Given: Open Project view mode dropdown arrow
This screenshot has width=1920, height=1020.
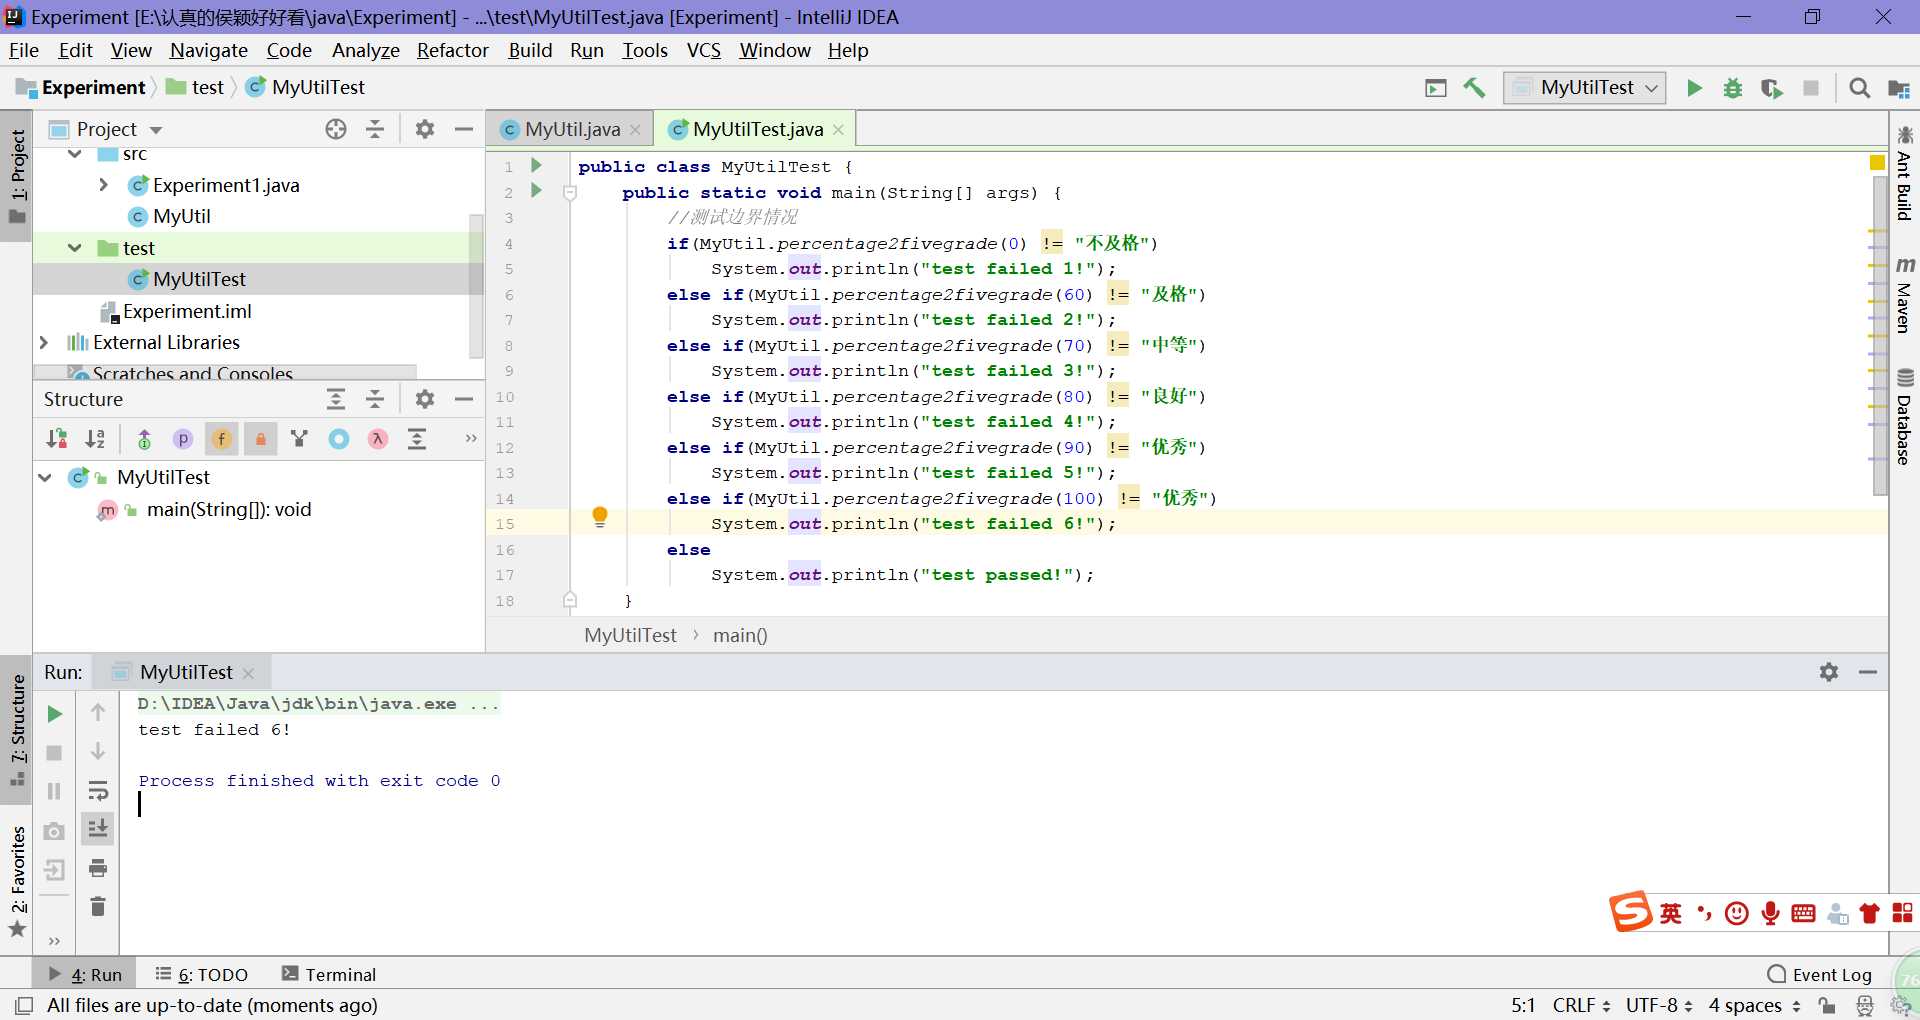Looking at the screenshot, I should point(156,130).
